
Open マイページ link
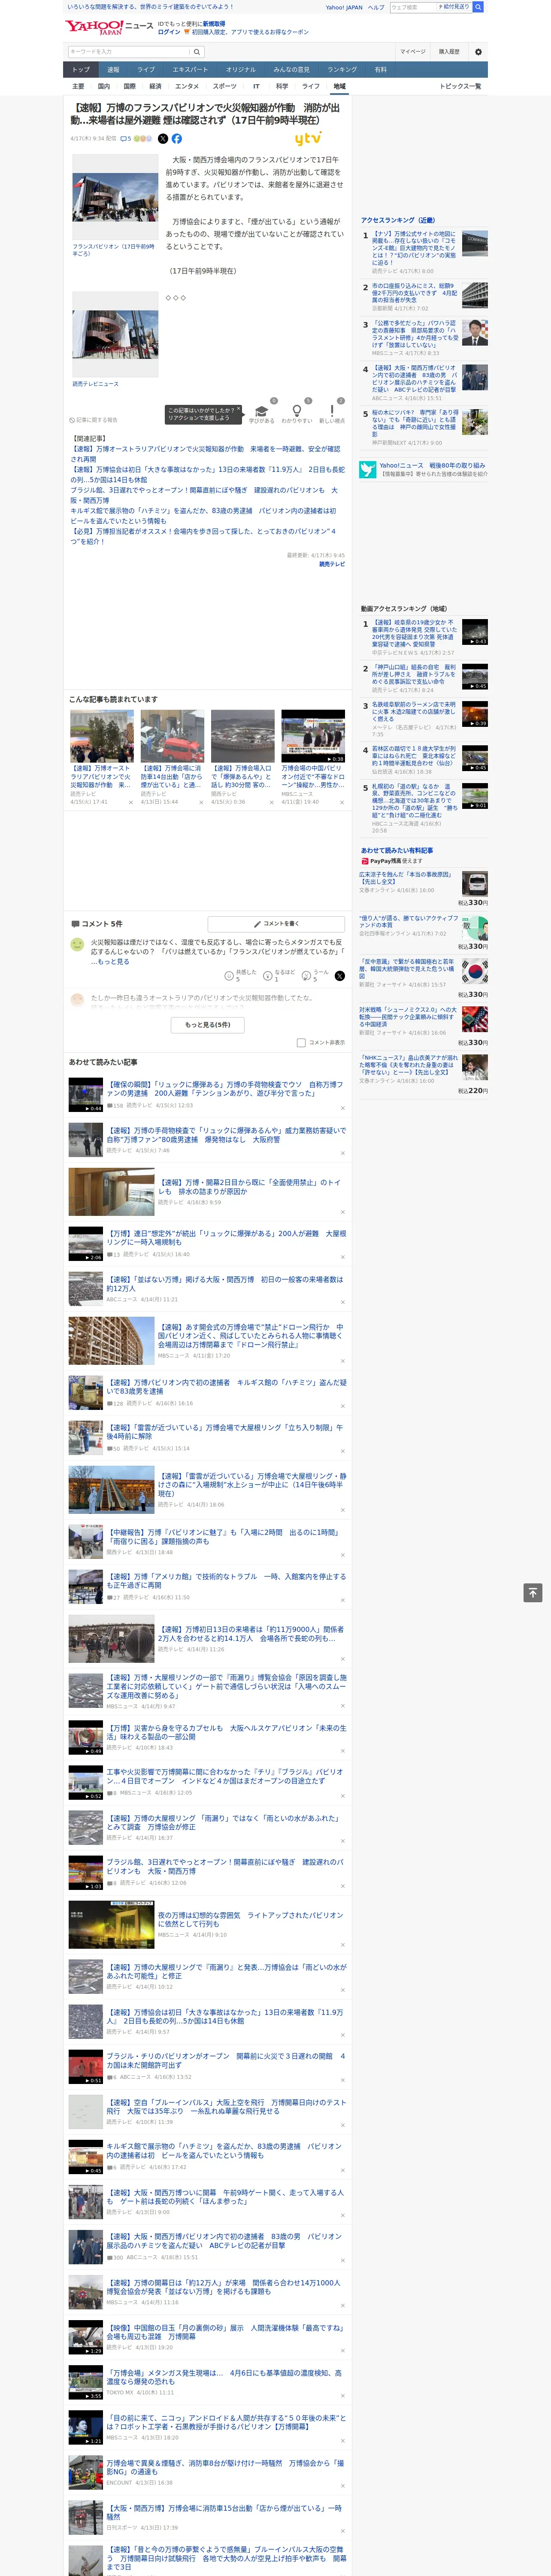click(x=412, y=51)
